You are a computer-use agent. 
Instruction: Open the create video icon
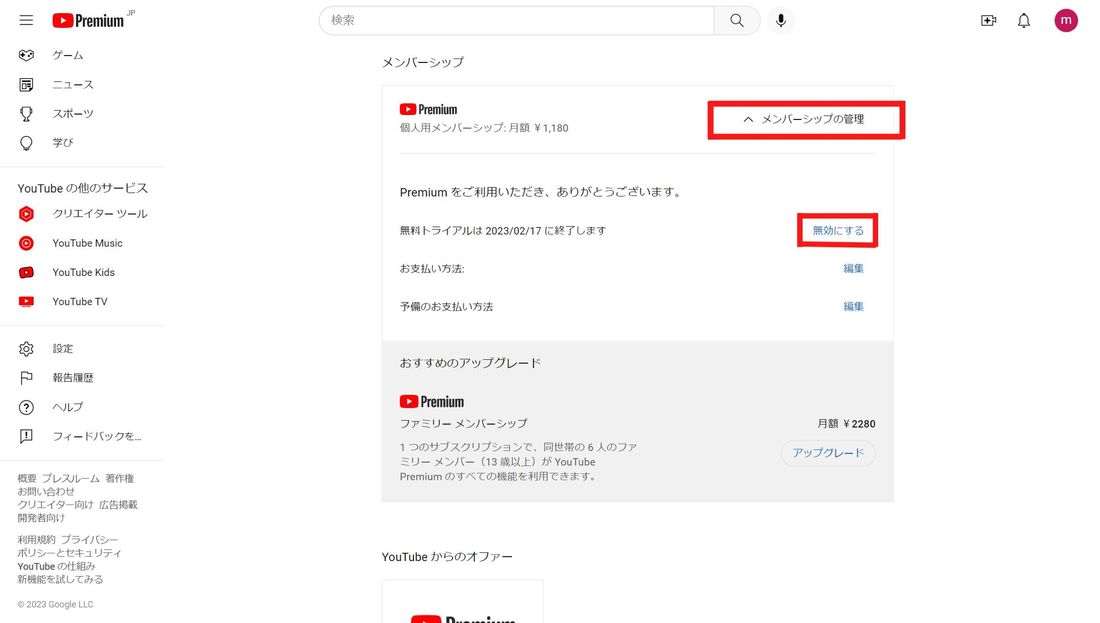[988, 20]
